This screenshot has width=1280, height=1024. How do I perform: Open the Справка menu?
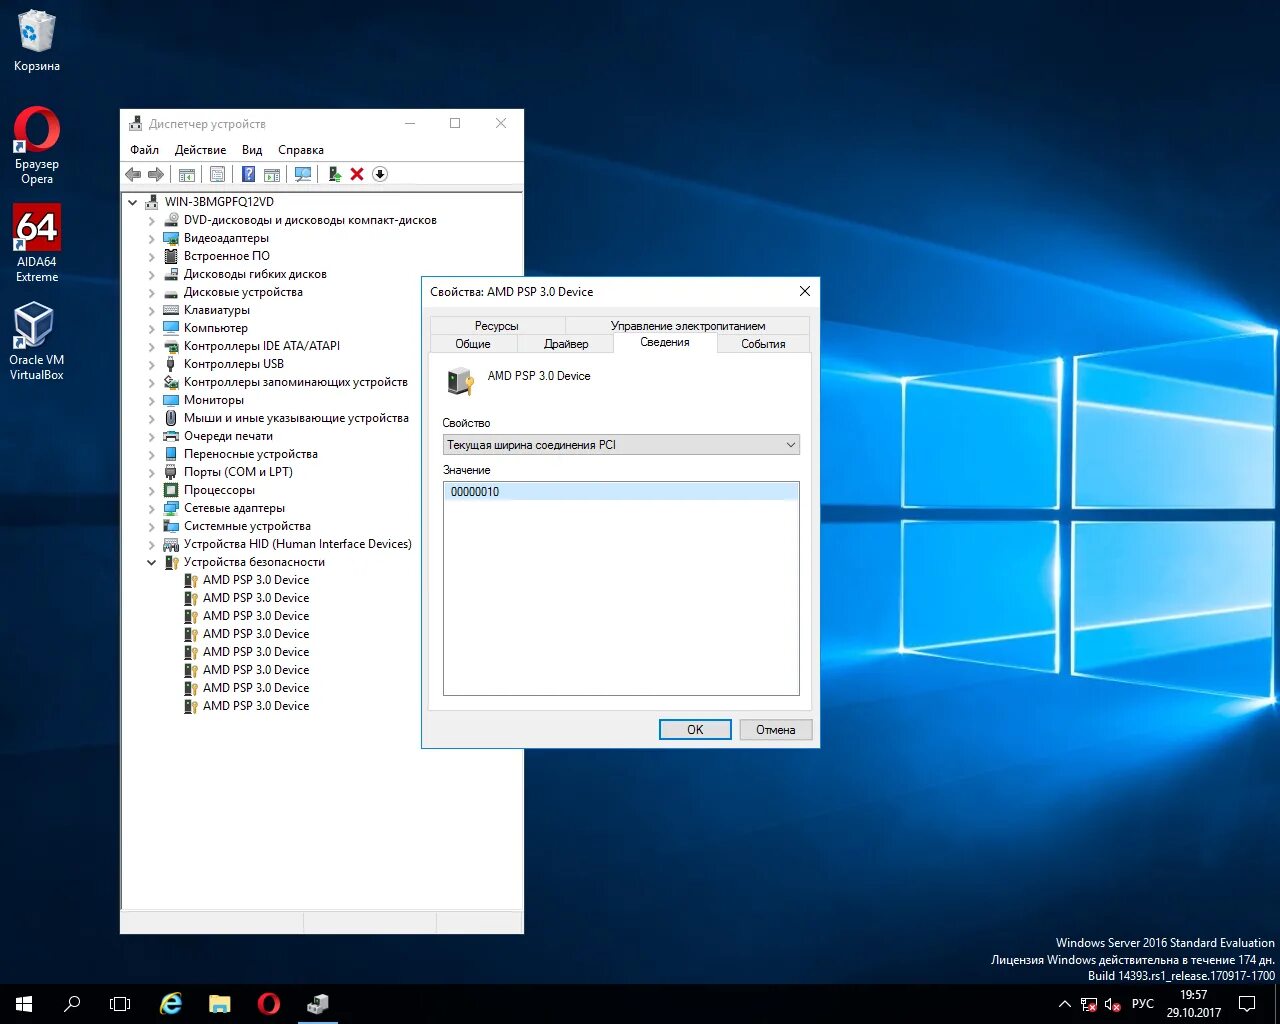tap(301, 150)
